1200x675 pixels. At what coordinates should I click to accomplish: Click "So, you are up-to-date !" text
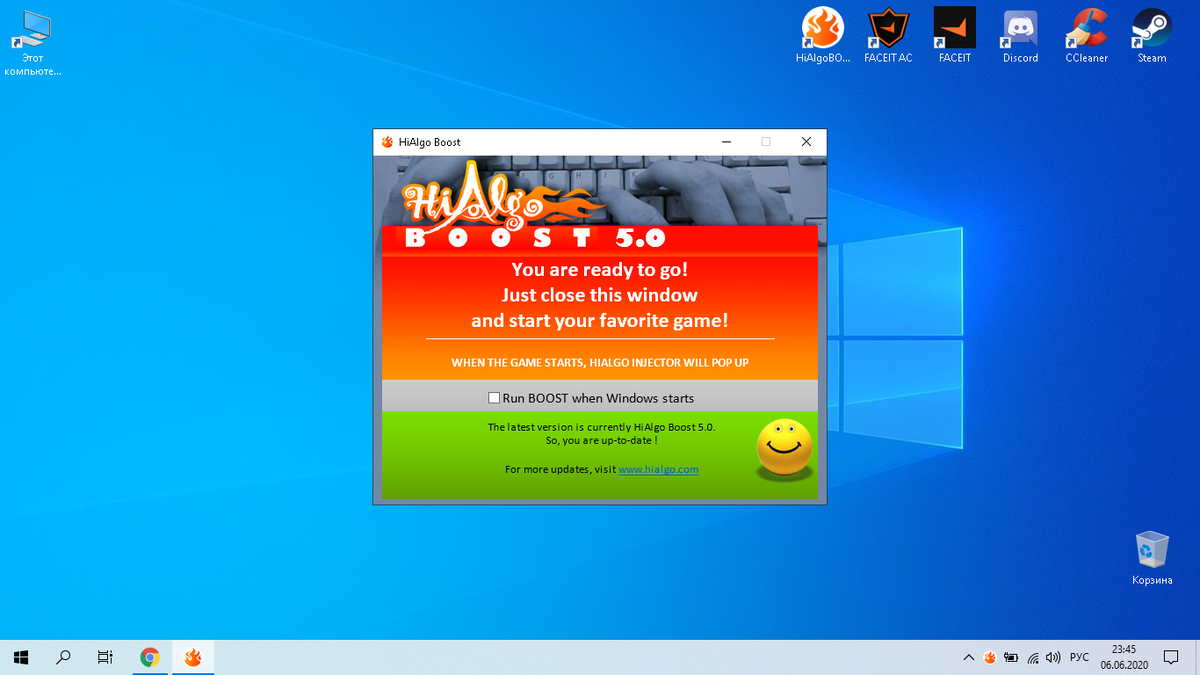pos(601,440)
